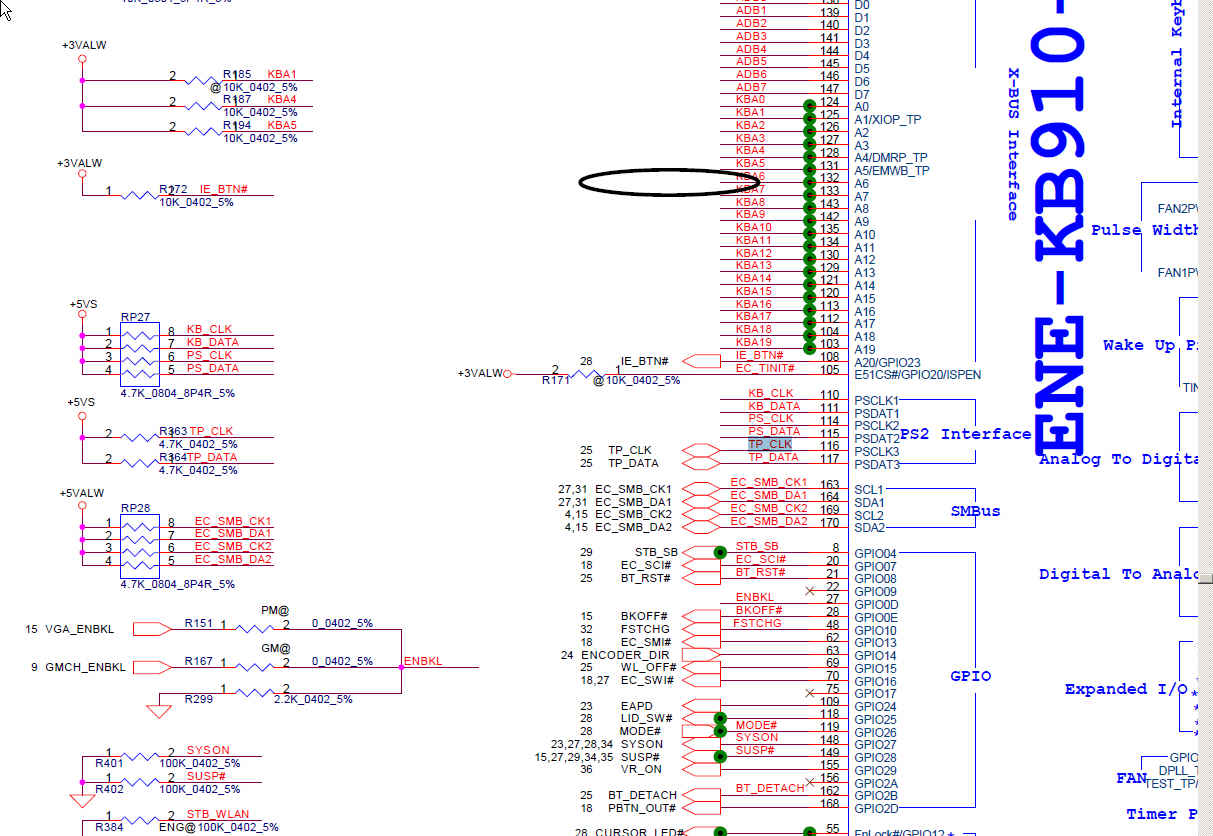Image resolution: width=1213 pixels, height=836 pixels.
Task: Click the ADB7 net label
Action: pos(751,87)
